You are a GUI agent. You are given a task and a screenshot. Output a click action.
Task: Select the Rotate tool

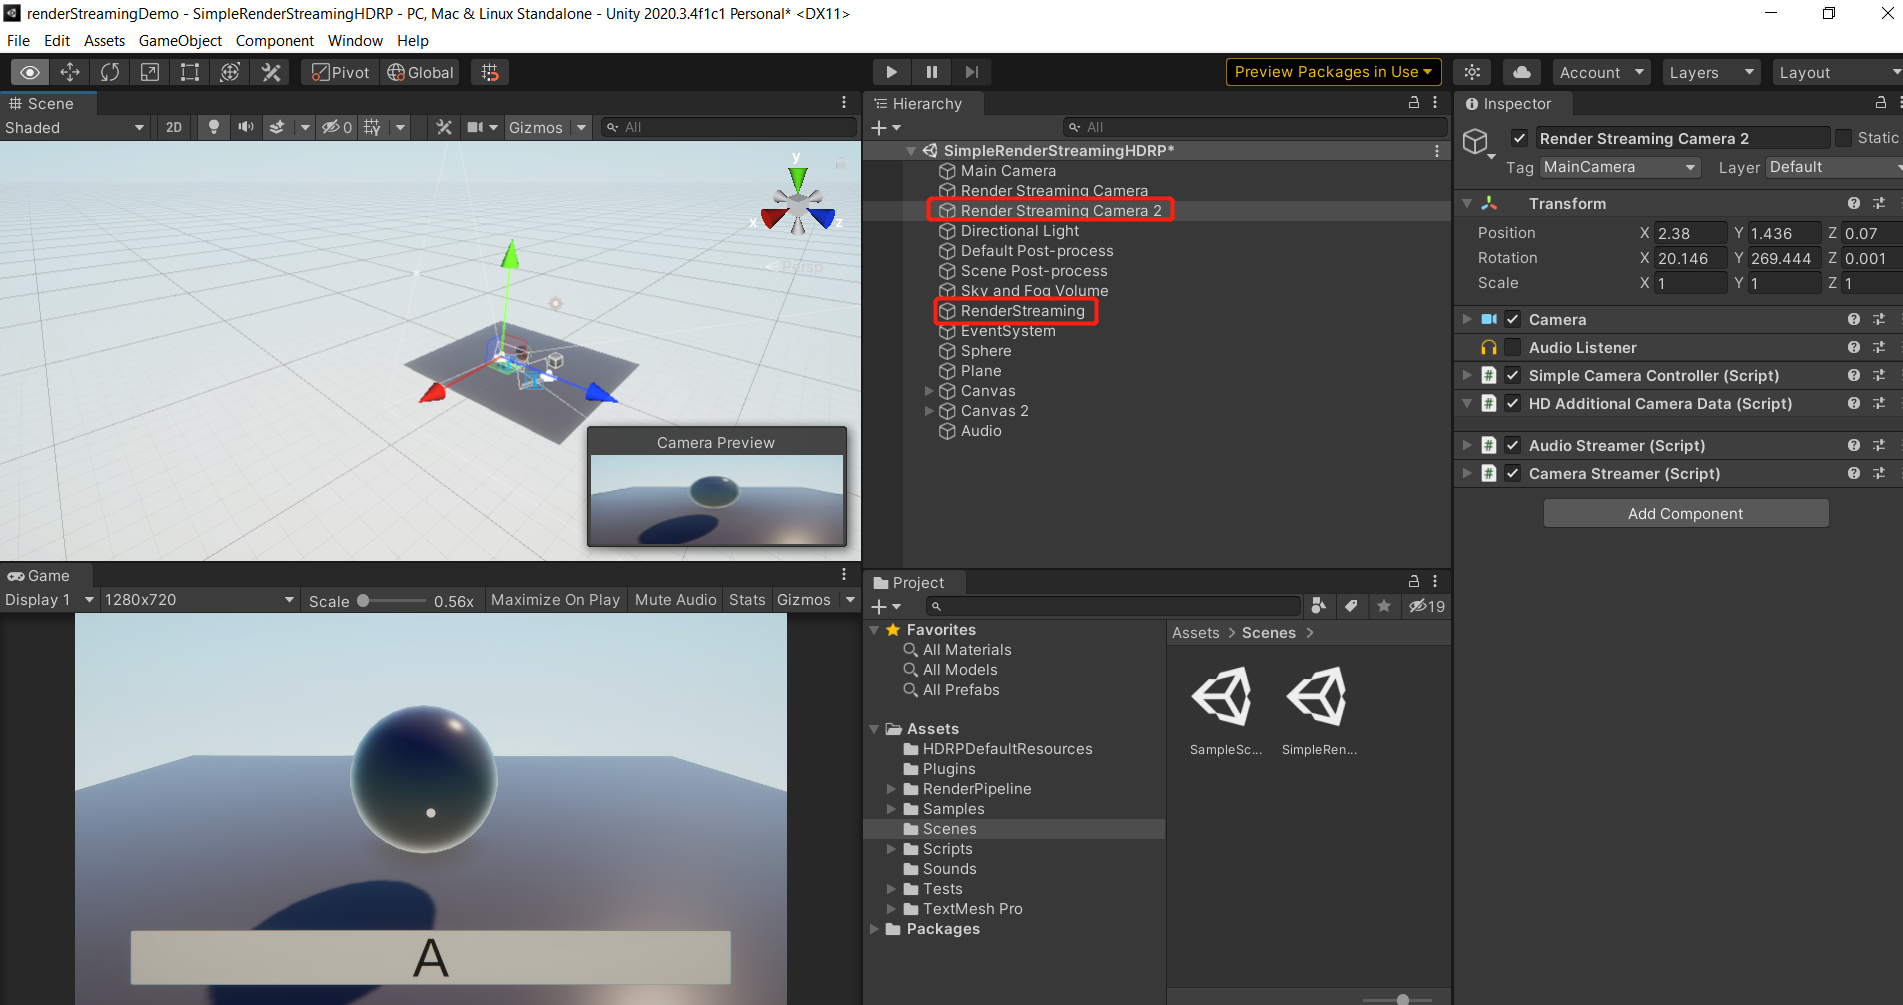click(x=110, y=72)
